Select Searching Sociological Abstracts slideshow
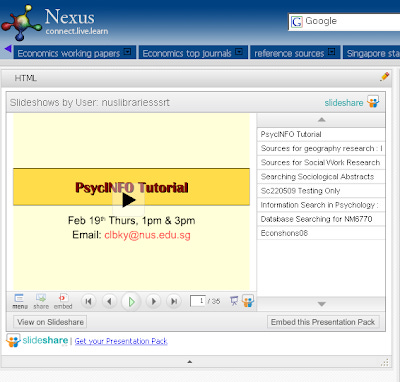Image resolution: width=400 pixels, height=382 pixels. [x=321, y=177]
